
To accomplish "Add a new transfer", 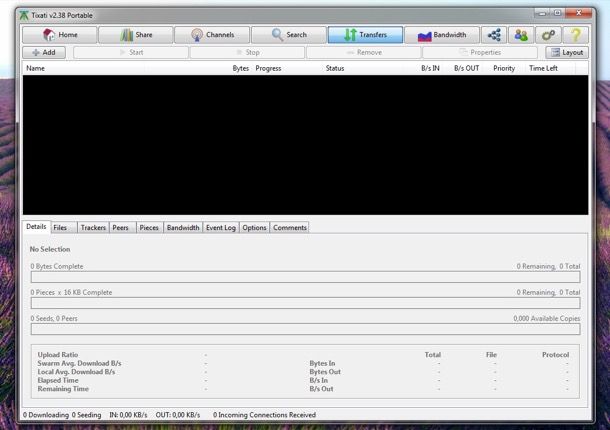I will coord(44,52).
